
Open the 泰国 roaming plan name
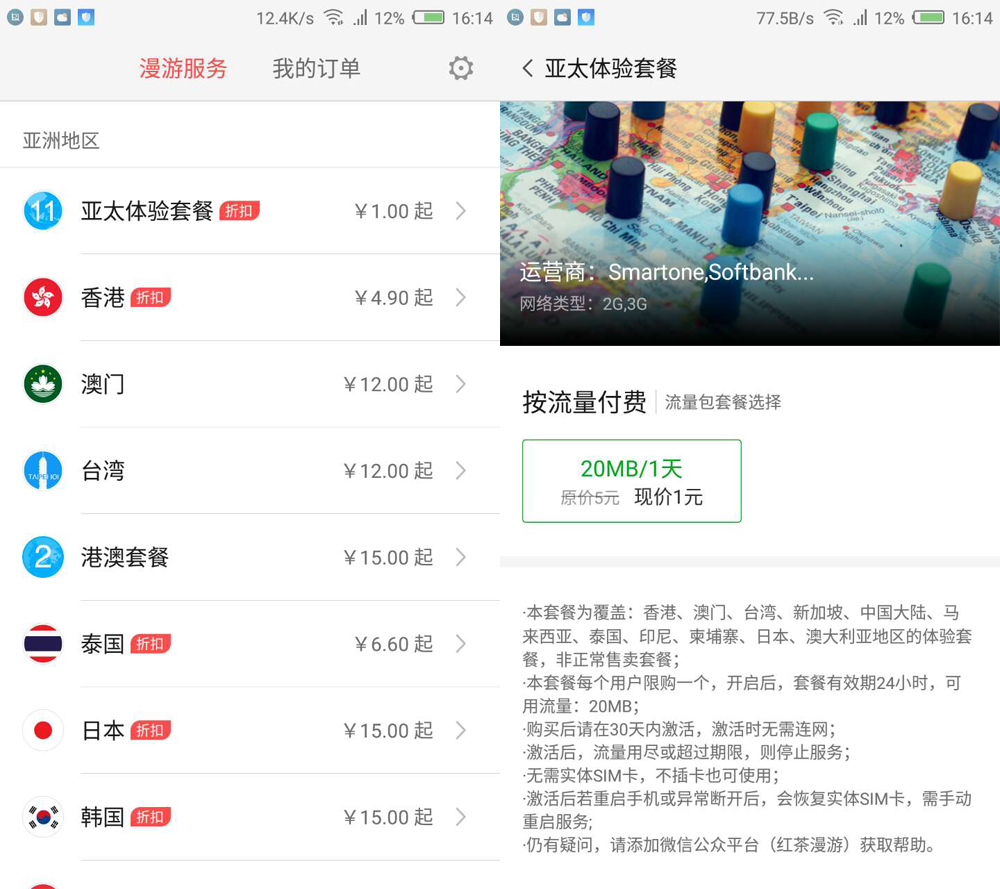(x=103, y=644)
